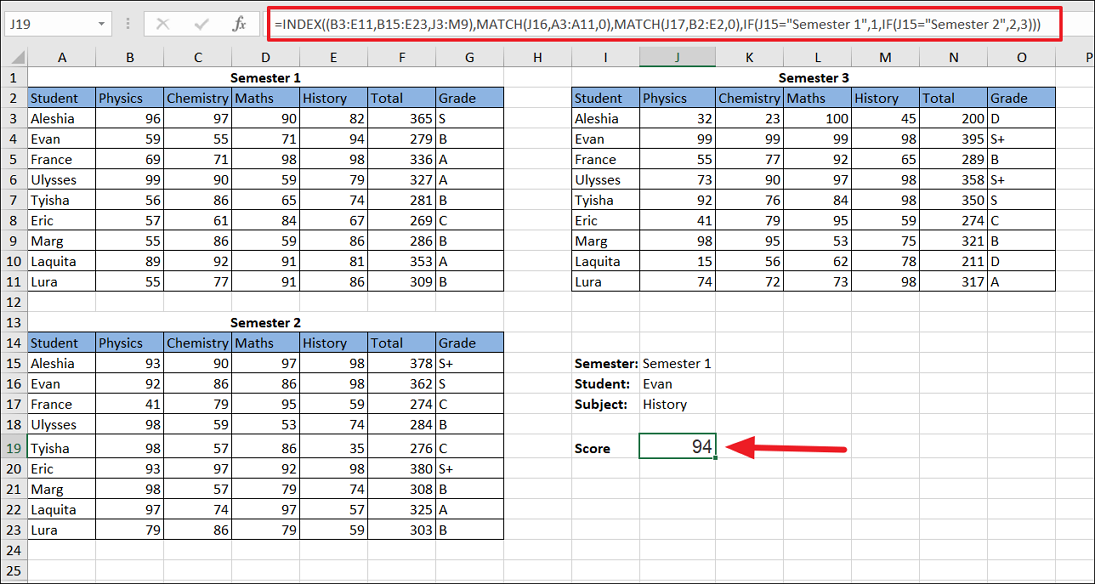Click column header A

click(x=61, y=57)
